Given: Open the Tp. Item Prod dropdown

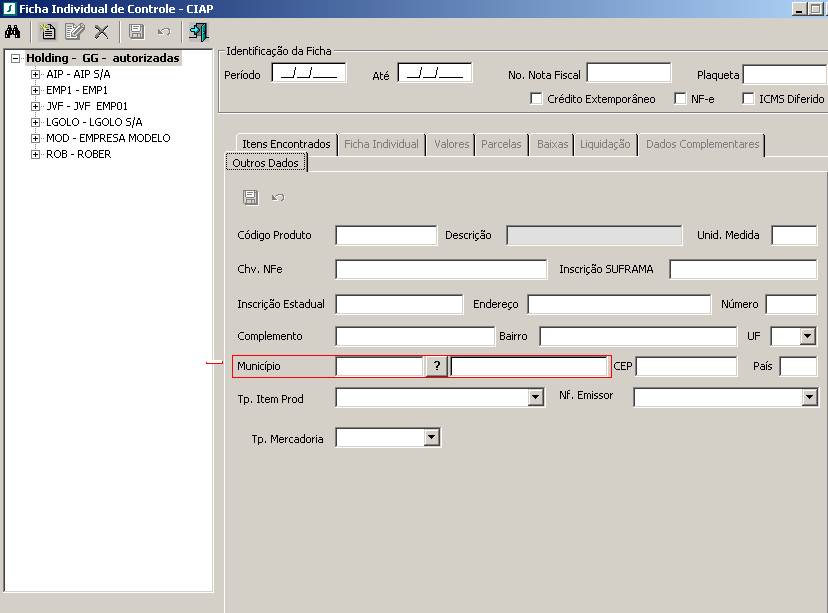Looking at the screenshot, I should tap(534, 398).
